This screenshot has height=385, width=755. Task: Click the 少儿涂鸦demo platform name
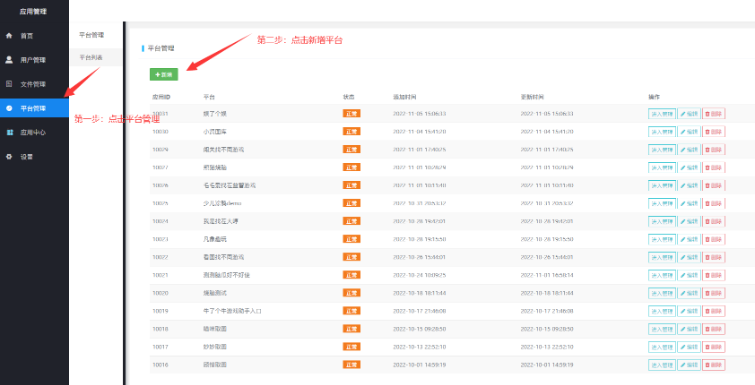[x=222, y=203]
